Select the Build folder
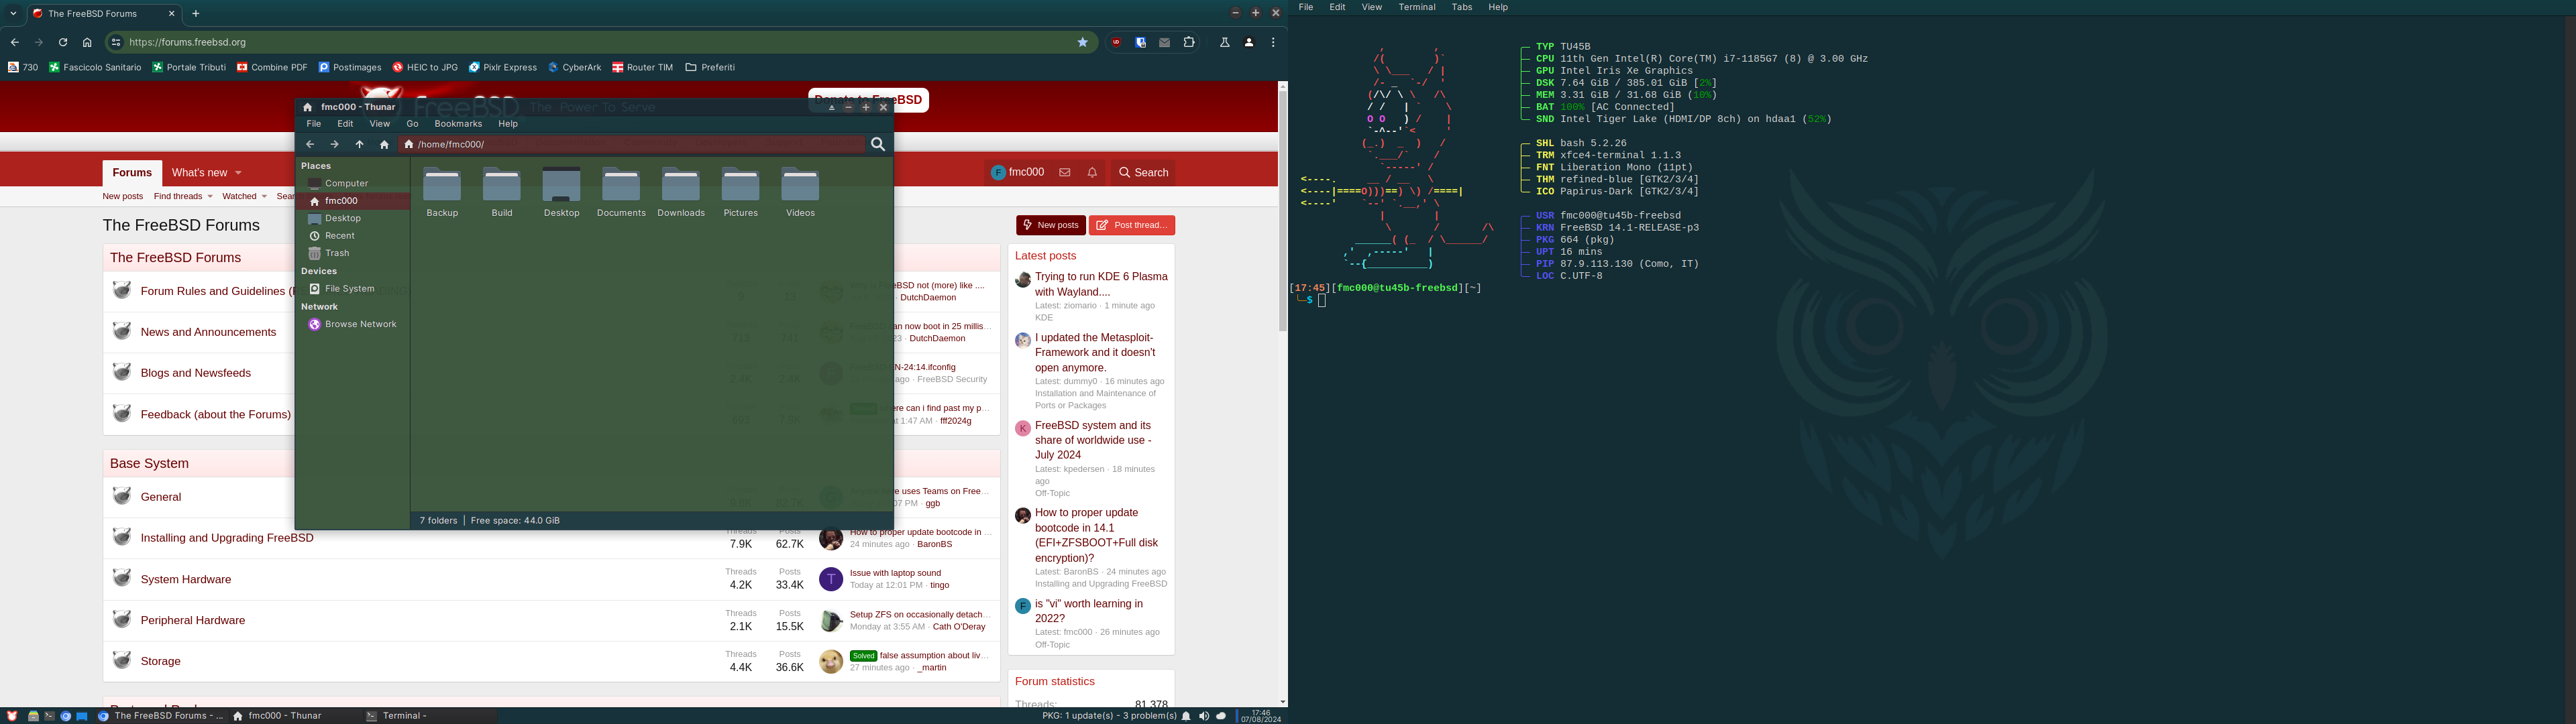2576x724 pixels. (x=502, y=192)
